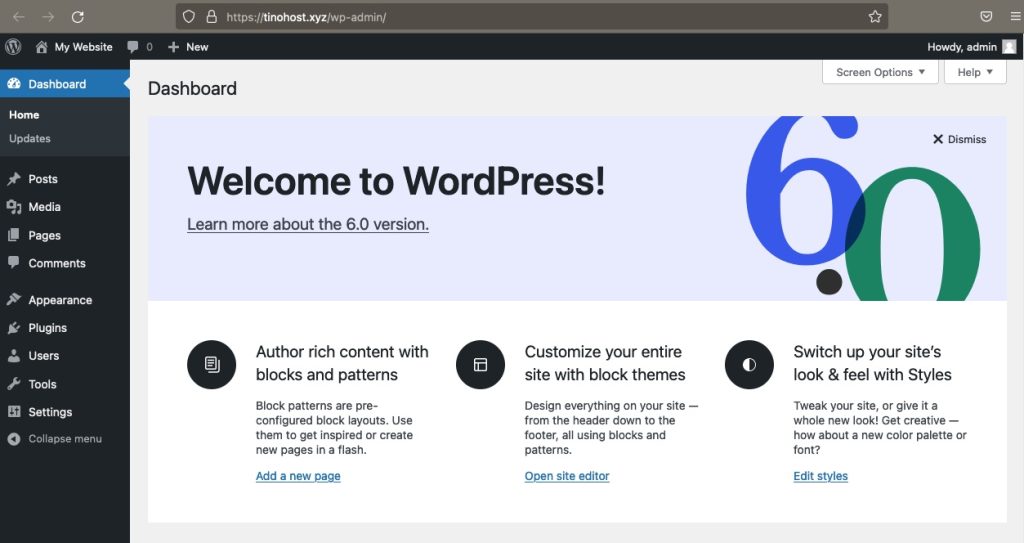Click the Tools wrench icon

[x=14, y=384]
